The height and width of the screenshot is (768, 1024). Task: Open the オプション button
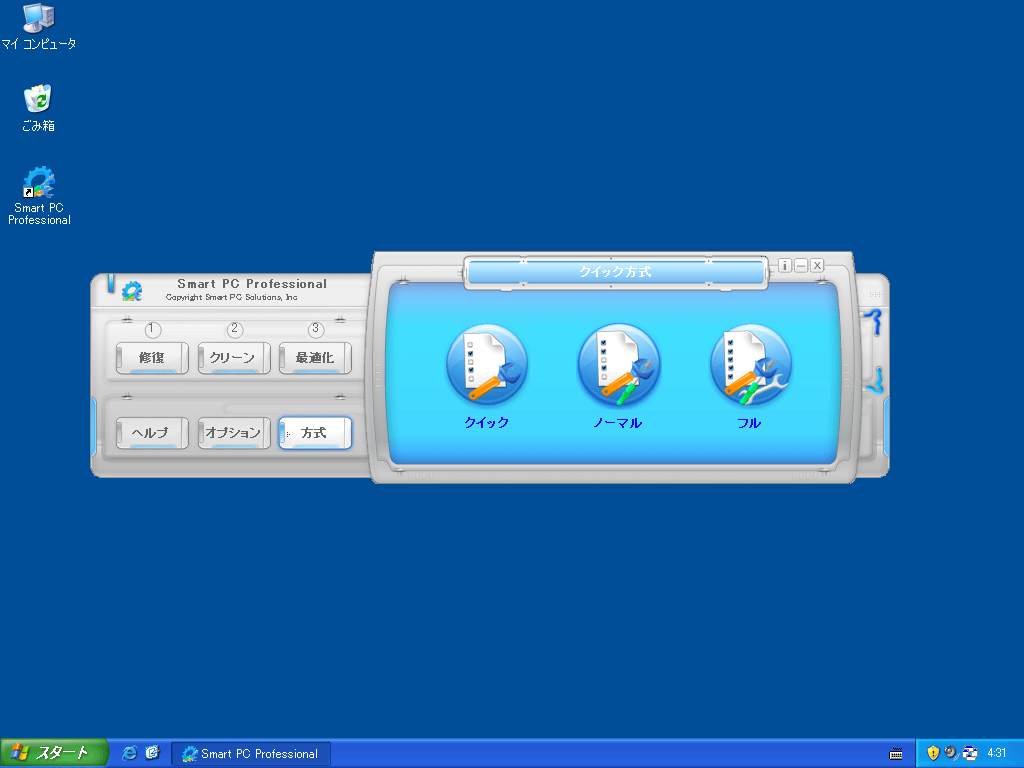pos(234,433)
